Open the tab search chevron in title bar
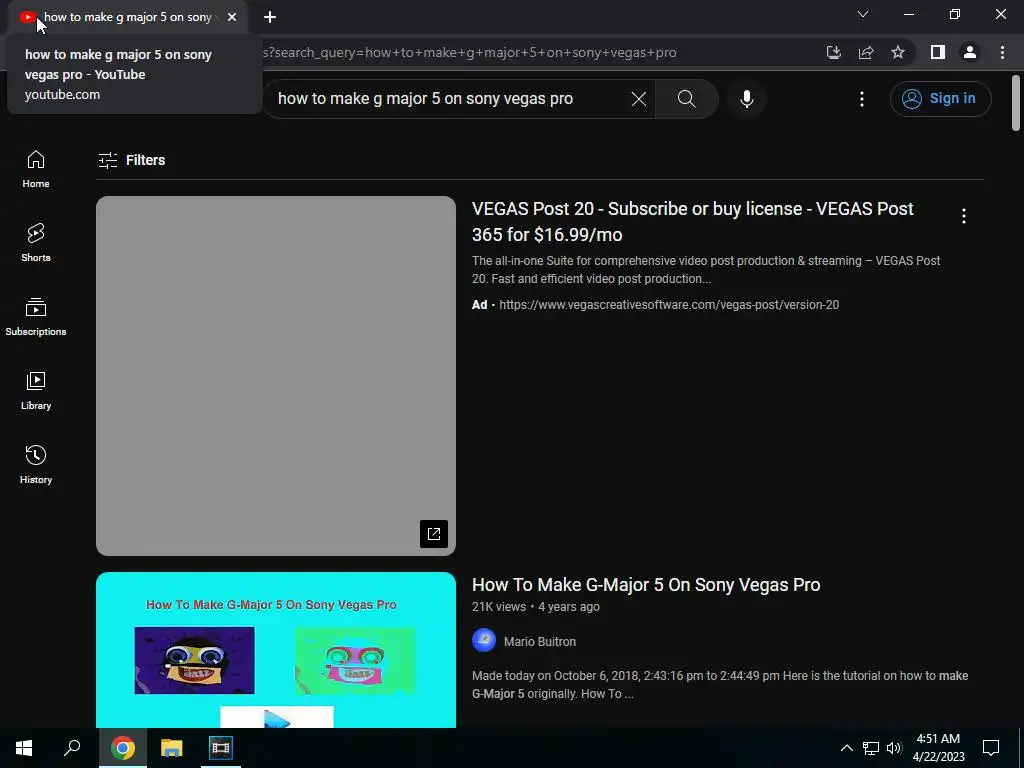1024x768 pixels. [x=863, y=14]
